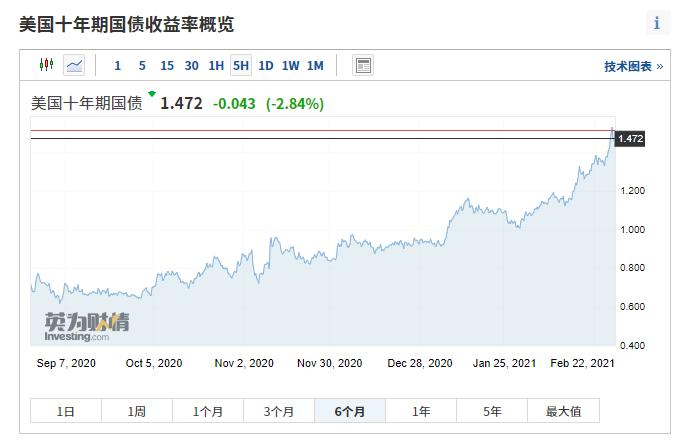Screen dimensions: 679x444
Task: Click the 1.472 price label on chart axis
Action: point(630,139)
